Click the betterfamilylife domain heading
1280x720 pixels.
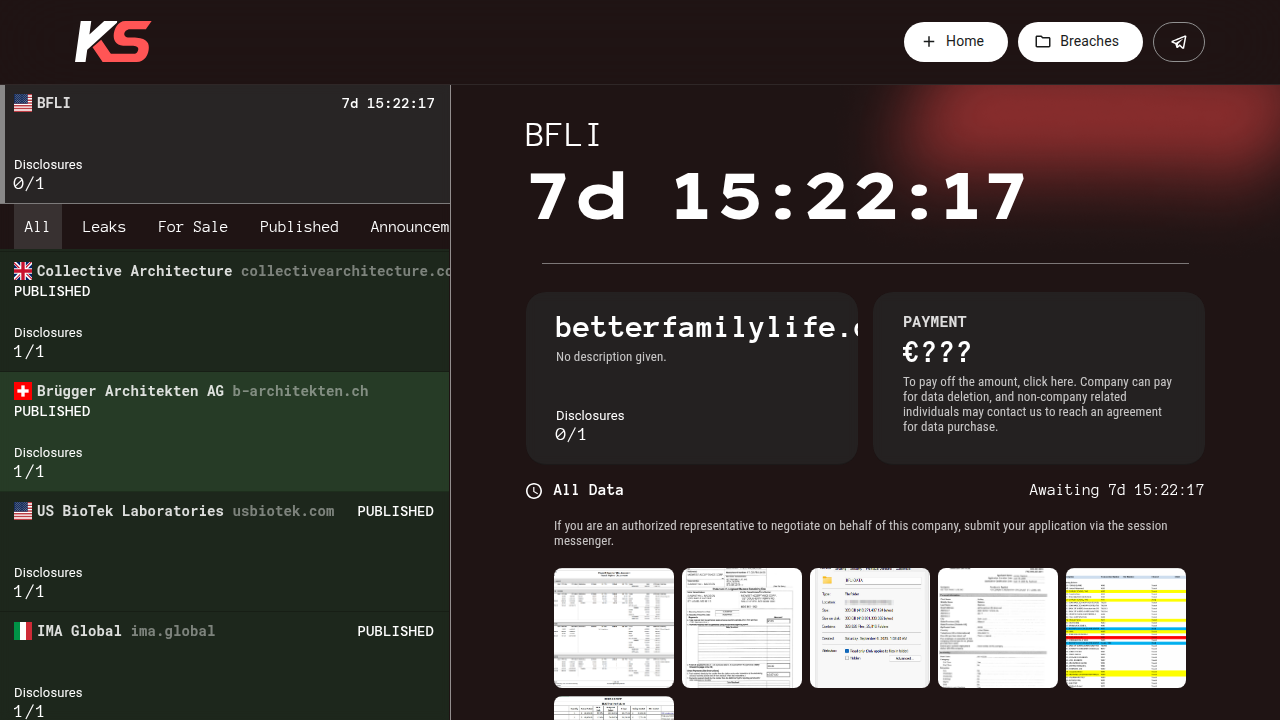[x=706, y=327]
